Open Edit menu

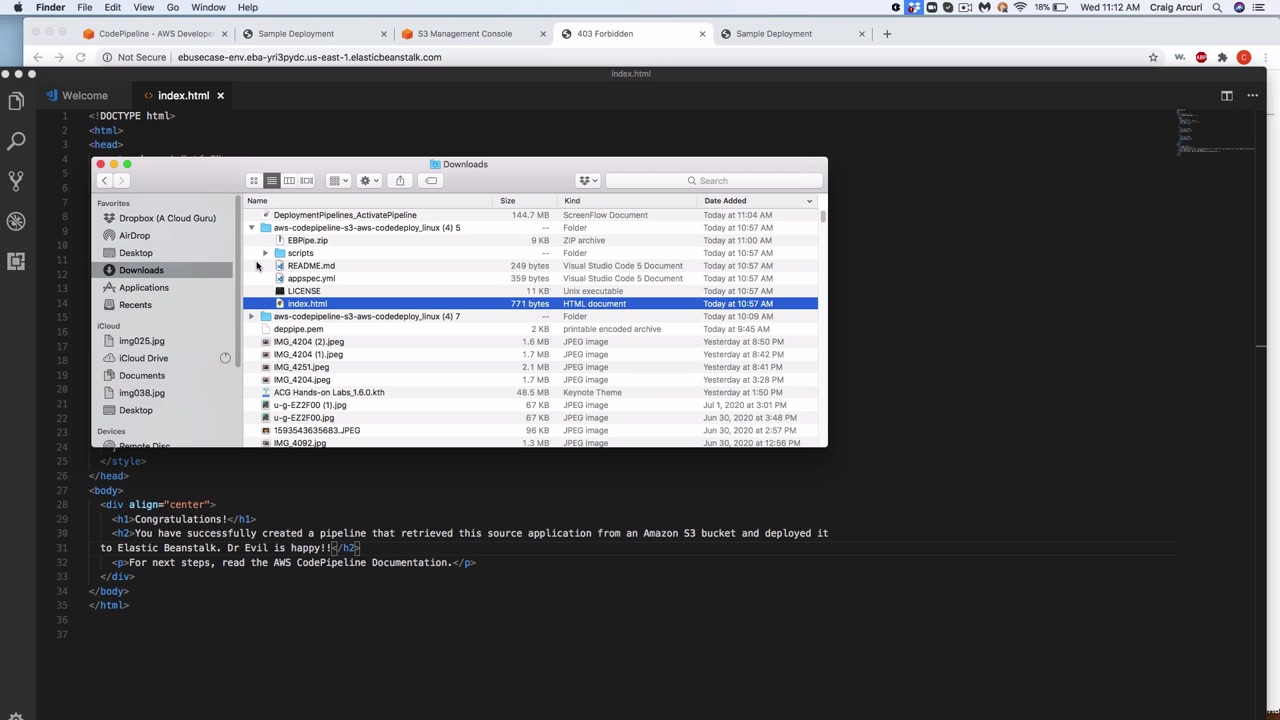tap(113, 8)
